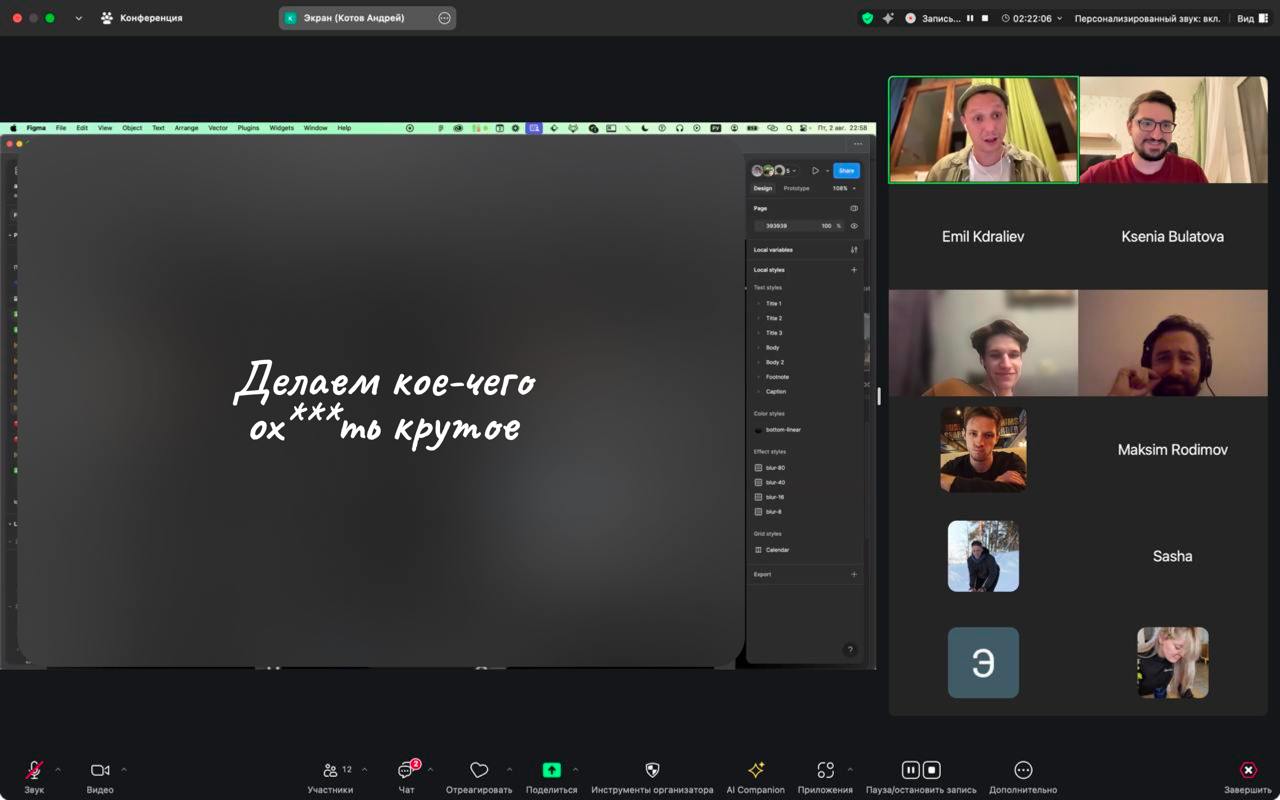The height and width of the screenshot is (800, 1280).
Task: Expand audio options arrow beside Звук
Action: 58,770
